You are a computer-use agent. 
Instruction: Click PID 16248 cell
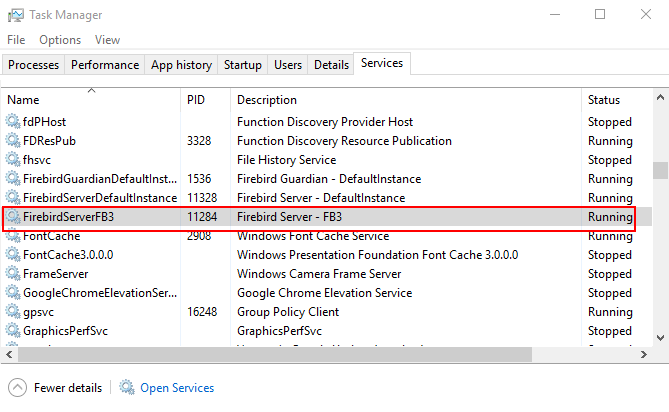202,312
